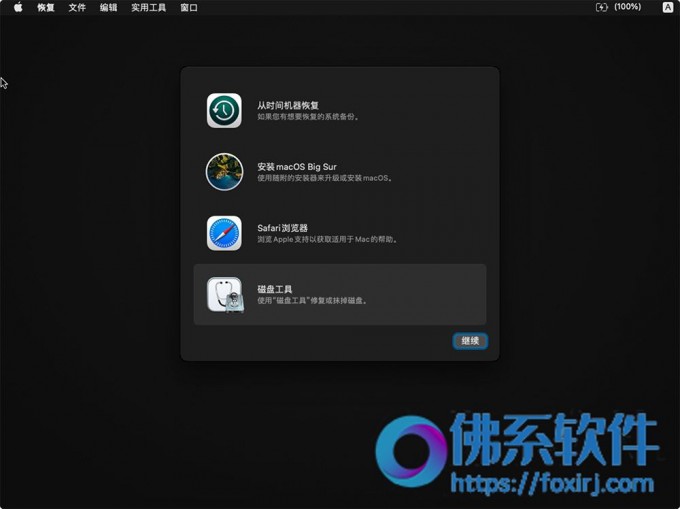Click the Time Machine backup description text
Image resolution: width=680 pixels, height=509 pixels.
pos(308,117)
